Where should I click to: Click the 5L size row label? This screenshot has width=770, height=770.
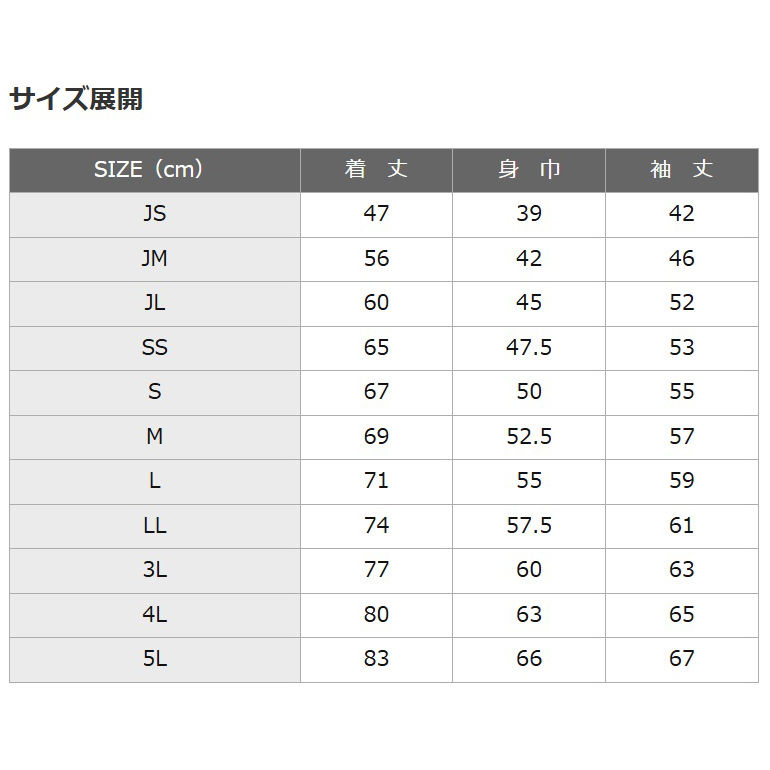coord(155,659)
